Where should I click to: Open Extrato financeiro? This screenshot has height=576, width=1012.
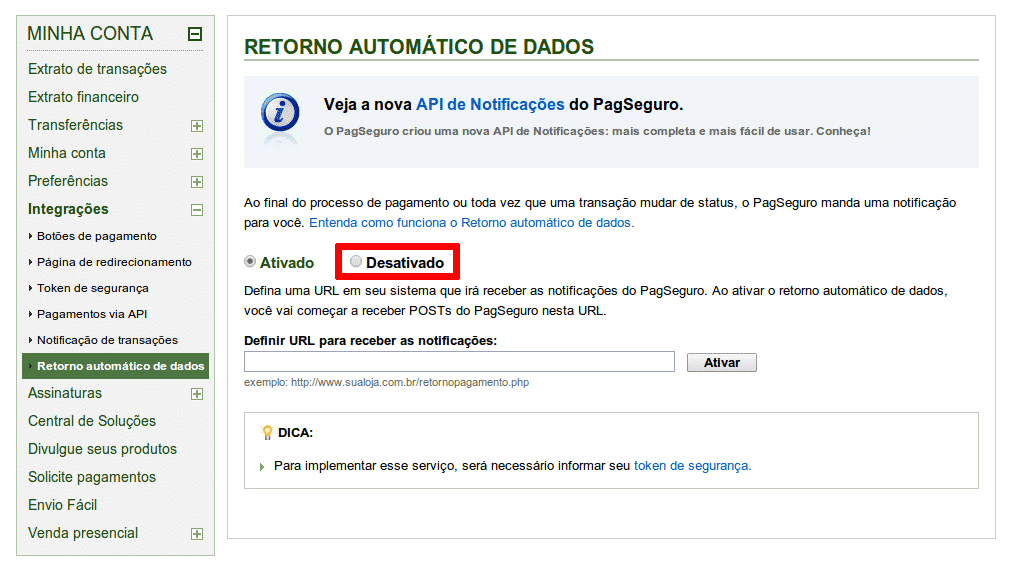83,97
